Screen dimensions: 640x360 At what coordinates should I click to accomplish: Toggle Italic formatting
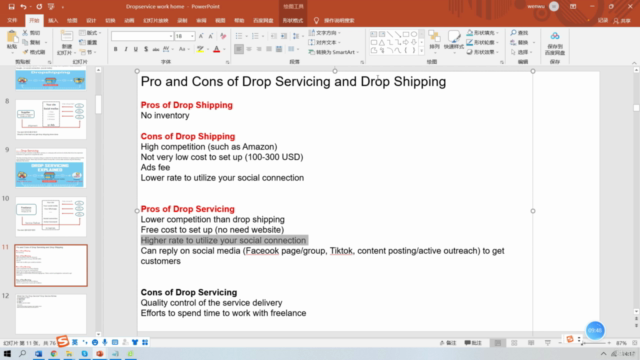126,49
